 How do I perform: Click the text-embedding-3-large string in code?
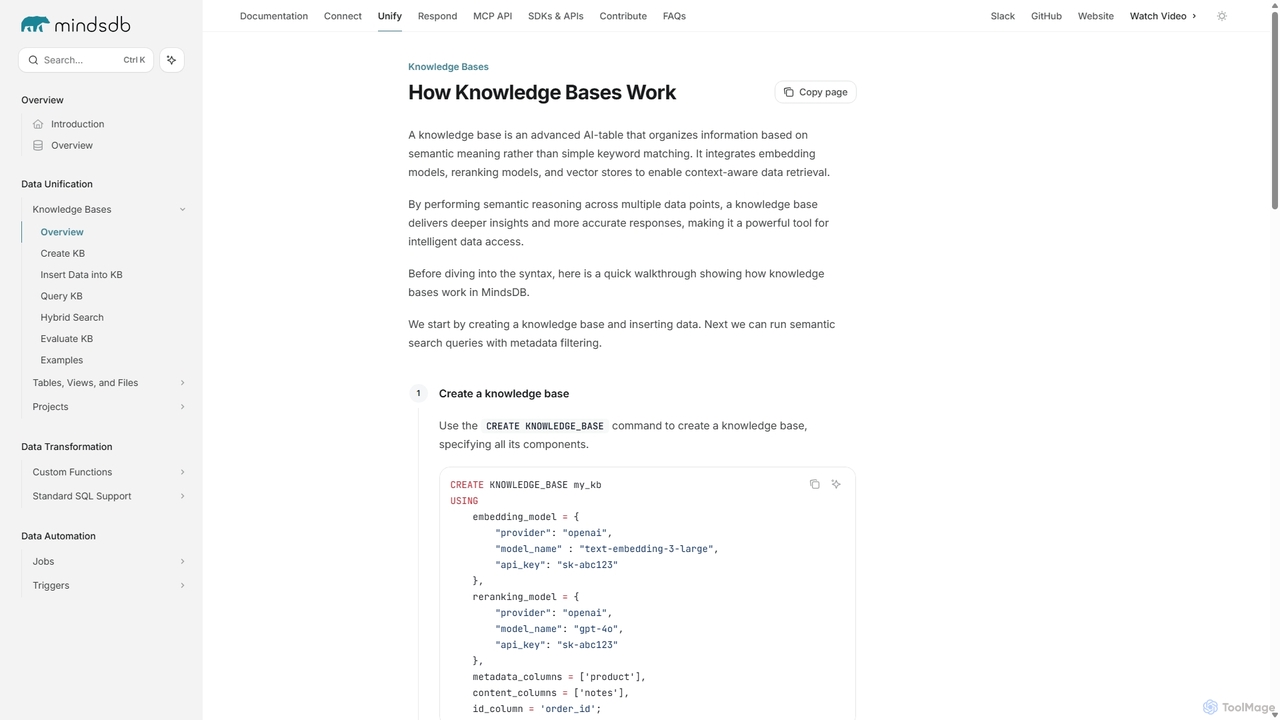(x=646, y=549)
